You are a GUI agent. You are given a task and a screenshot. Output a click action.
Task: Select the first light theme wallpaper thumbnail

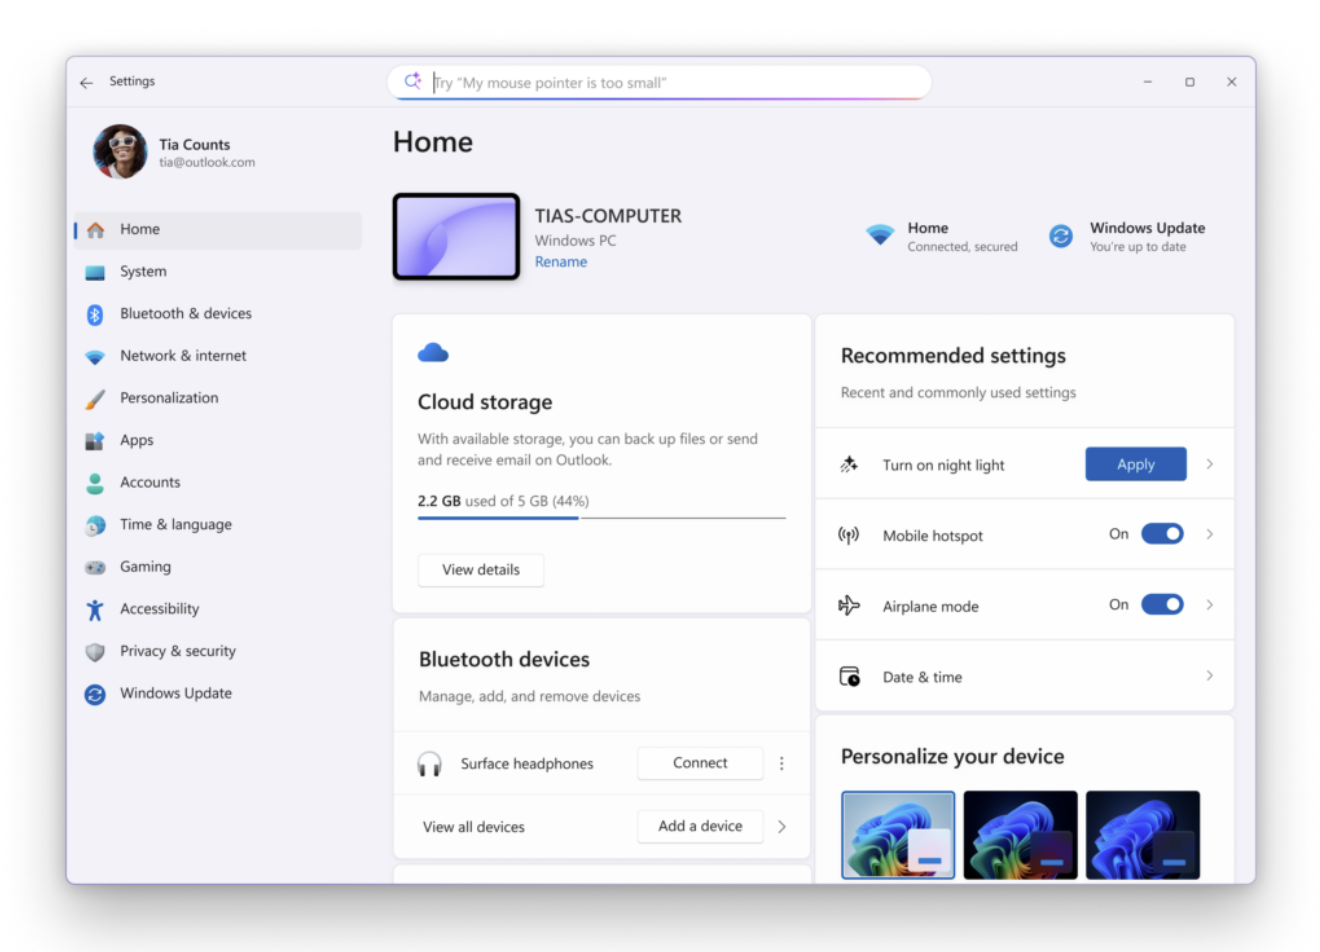click(x=897, y=835)
